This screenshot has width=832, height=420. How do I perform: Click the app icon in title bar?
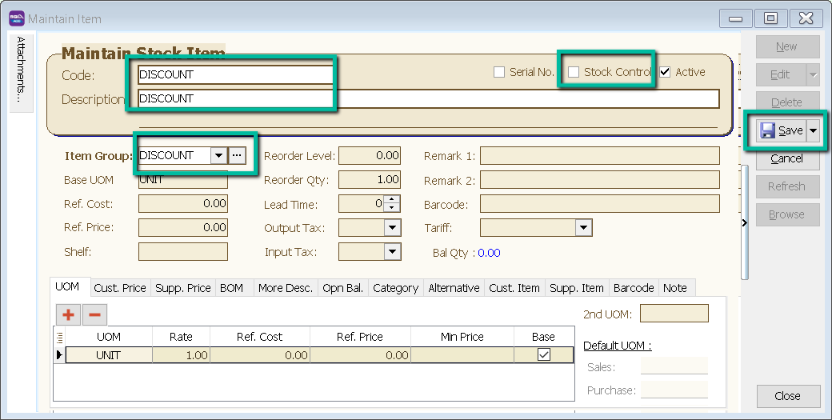point(16,18)
